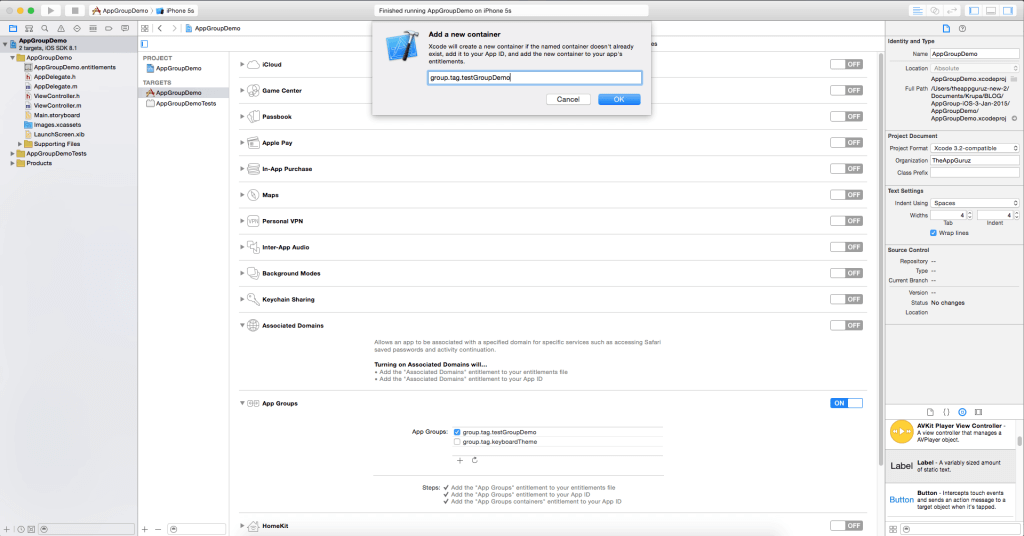Click the Organization field in the inspector

coord(974,160)
